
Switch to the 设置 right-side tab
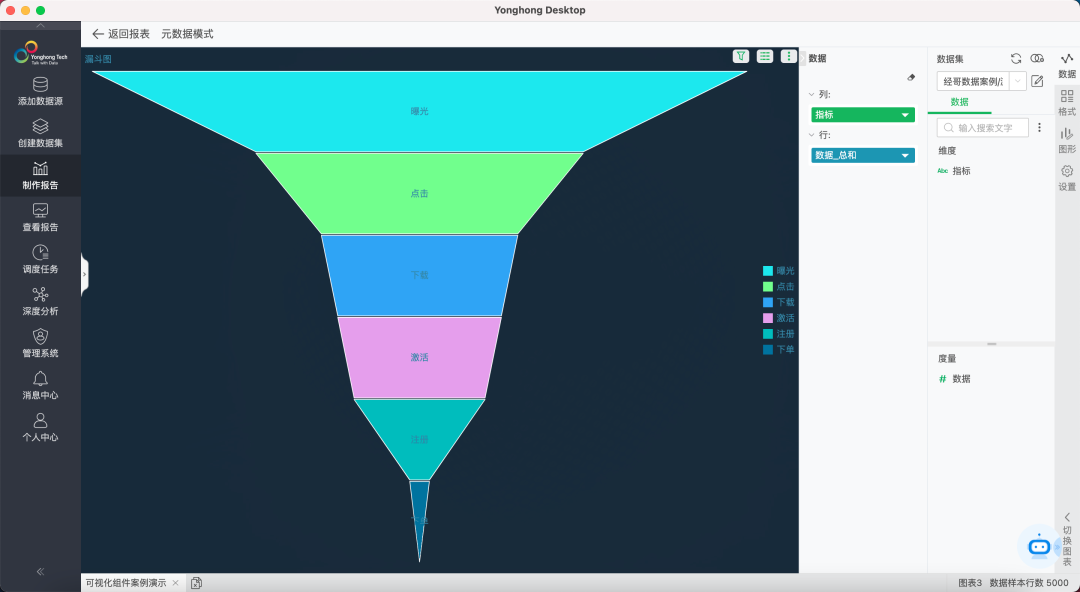coord(1067,178)
